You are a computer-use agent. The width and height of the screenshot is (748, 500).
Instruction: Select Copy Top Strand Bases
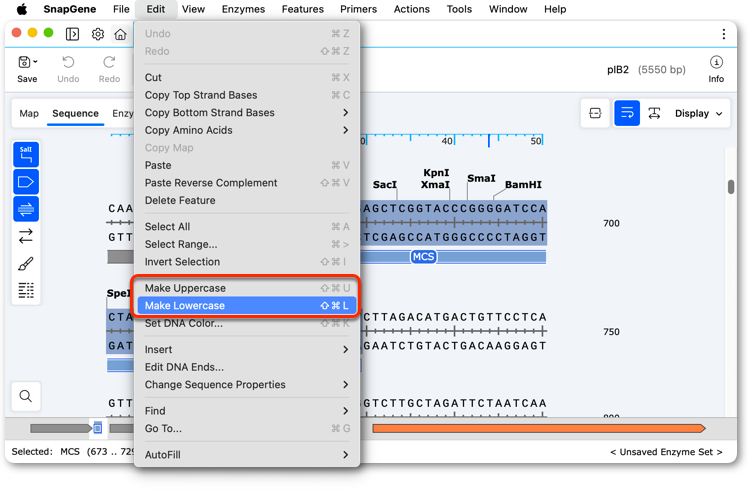[x=247, y=95]
